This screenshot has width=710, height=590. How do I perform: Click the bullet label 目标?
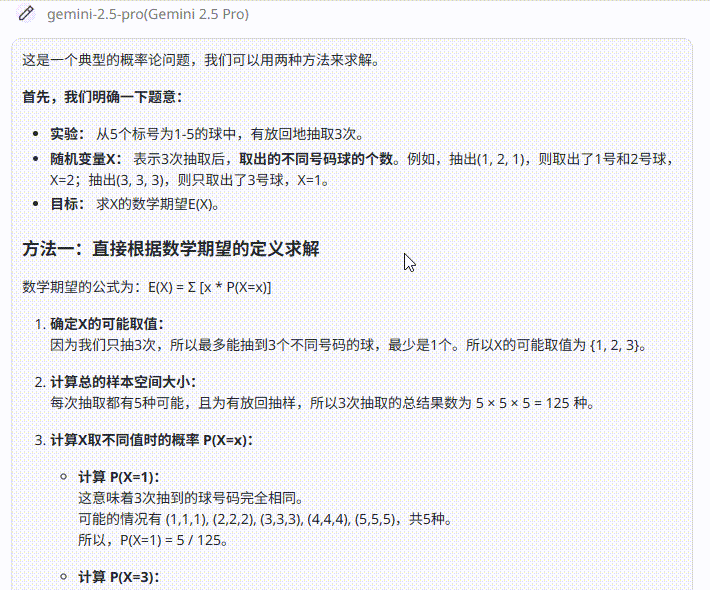(67, 204)
